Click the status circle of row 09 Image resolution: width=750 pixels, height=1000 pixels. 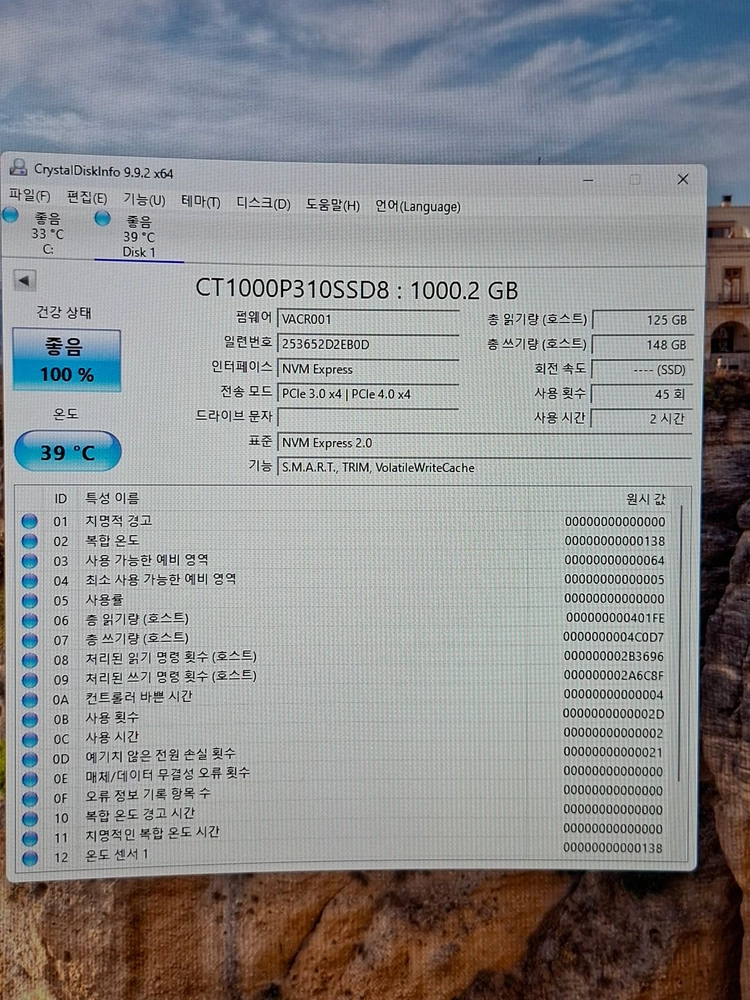click(x=29, y=679)
